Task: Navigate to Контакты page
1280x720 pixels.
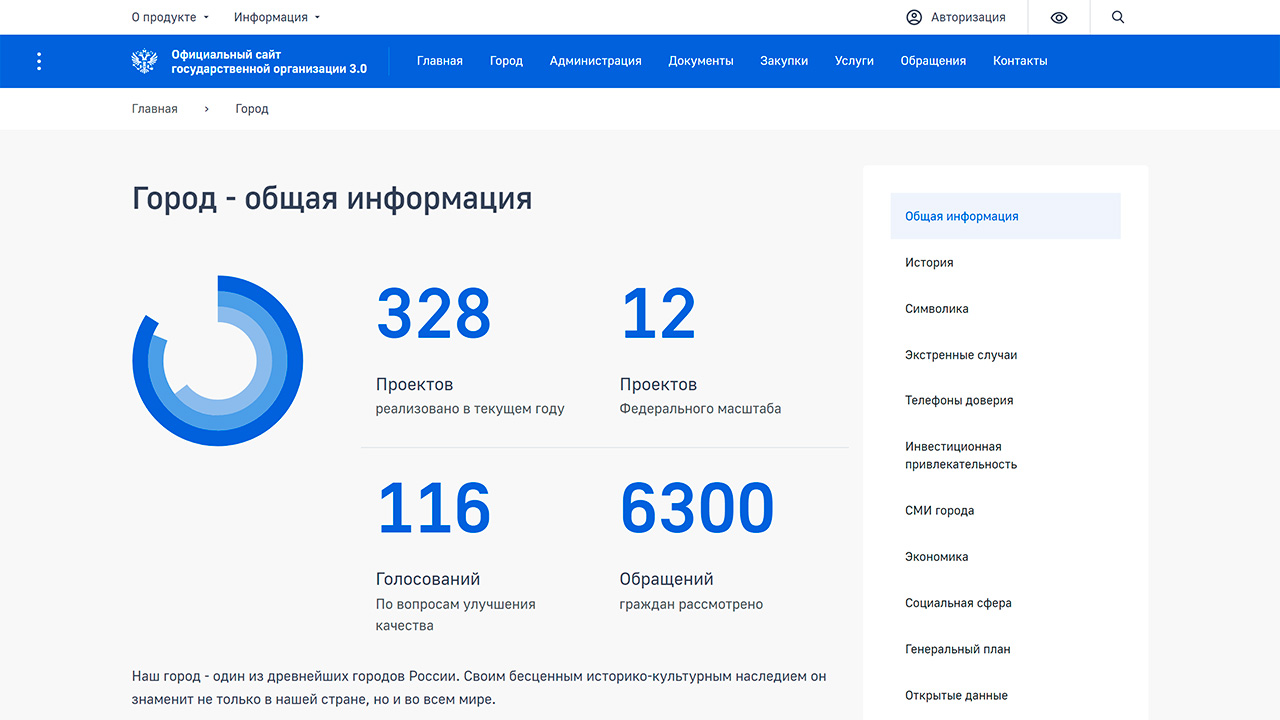Action: (1020, 61)
